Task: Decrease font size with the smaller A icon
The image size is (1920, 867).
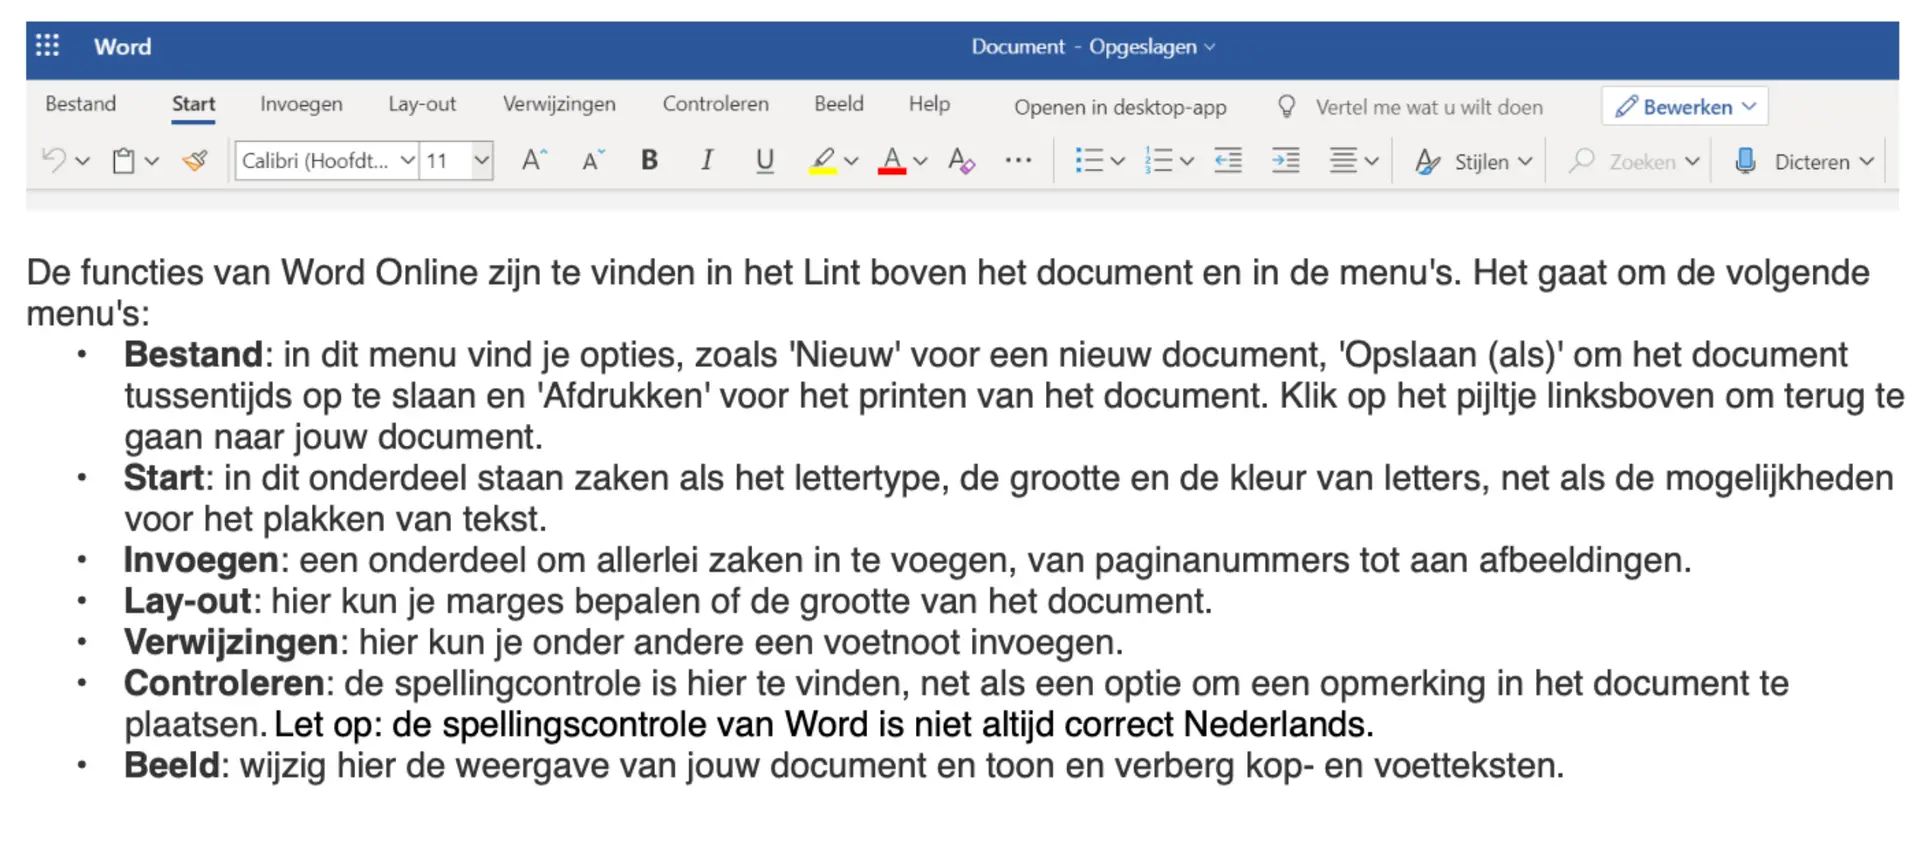Action: 594,160
